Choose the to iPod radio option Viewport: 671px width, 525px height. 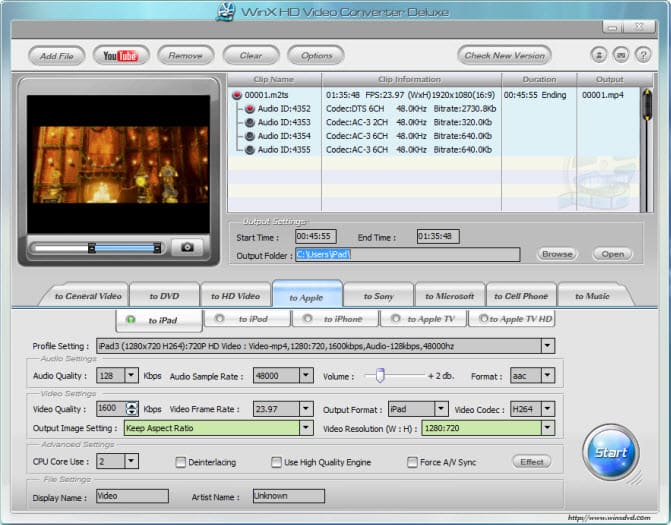point(219,319)
